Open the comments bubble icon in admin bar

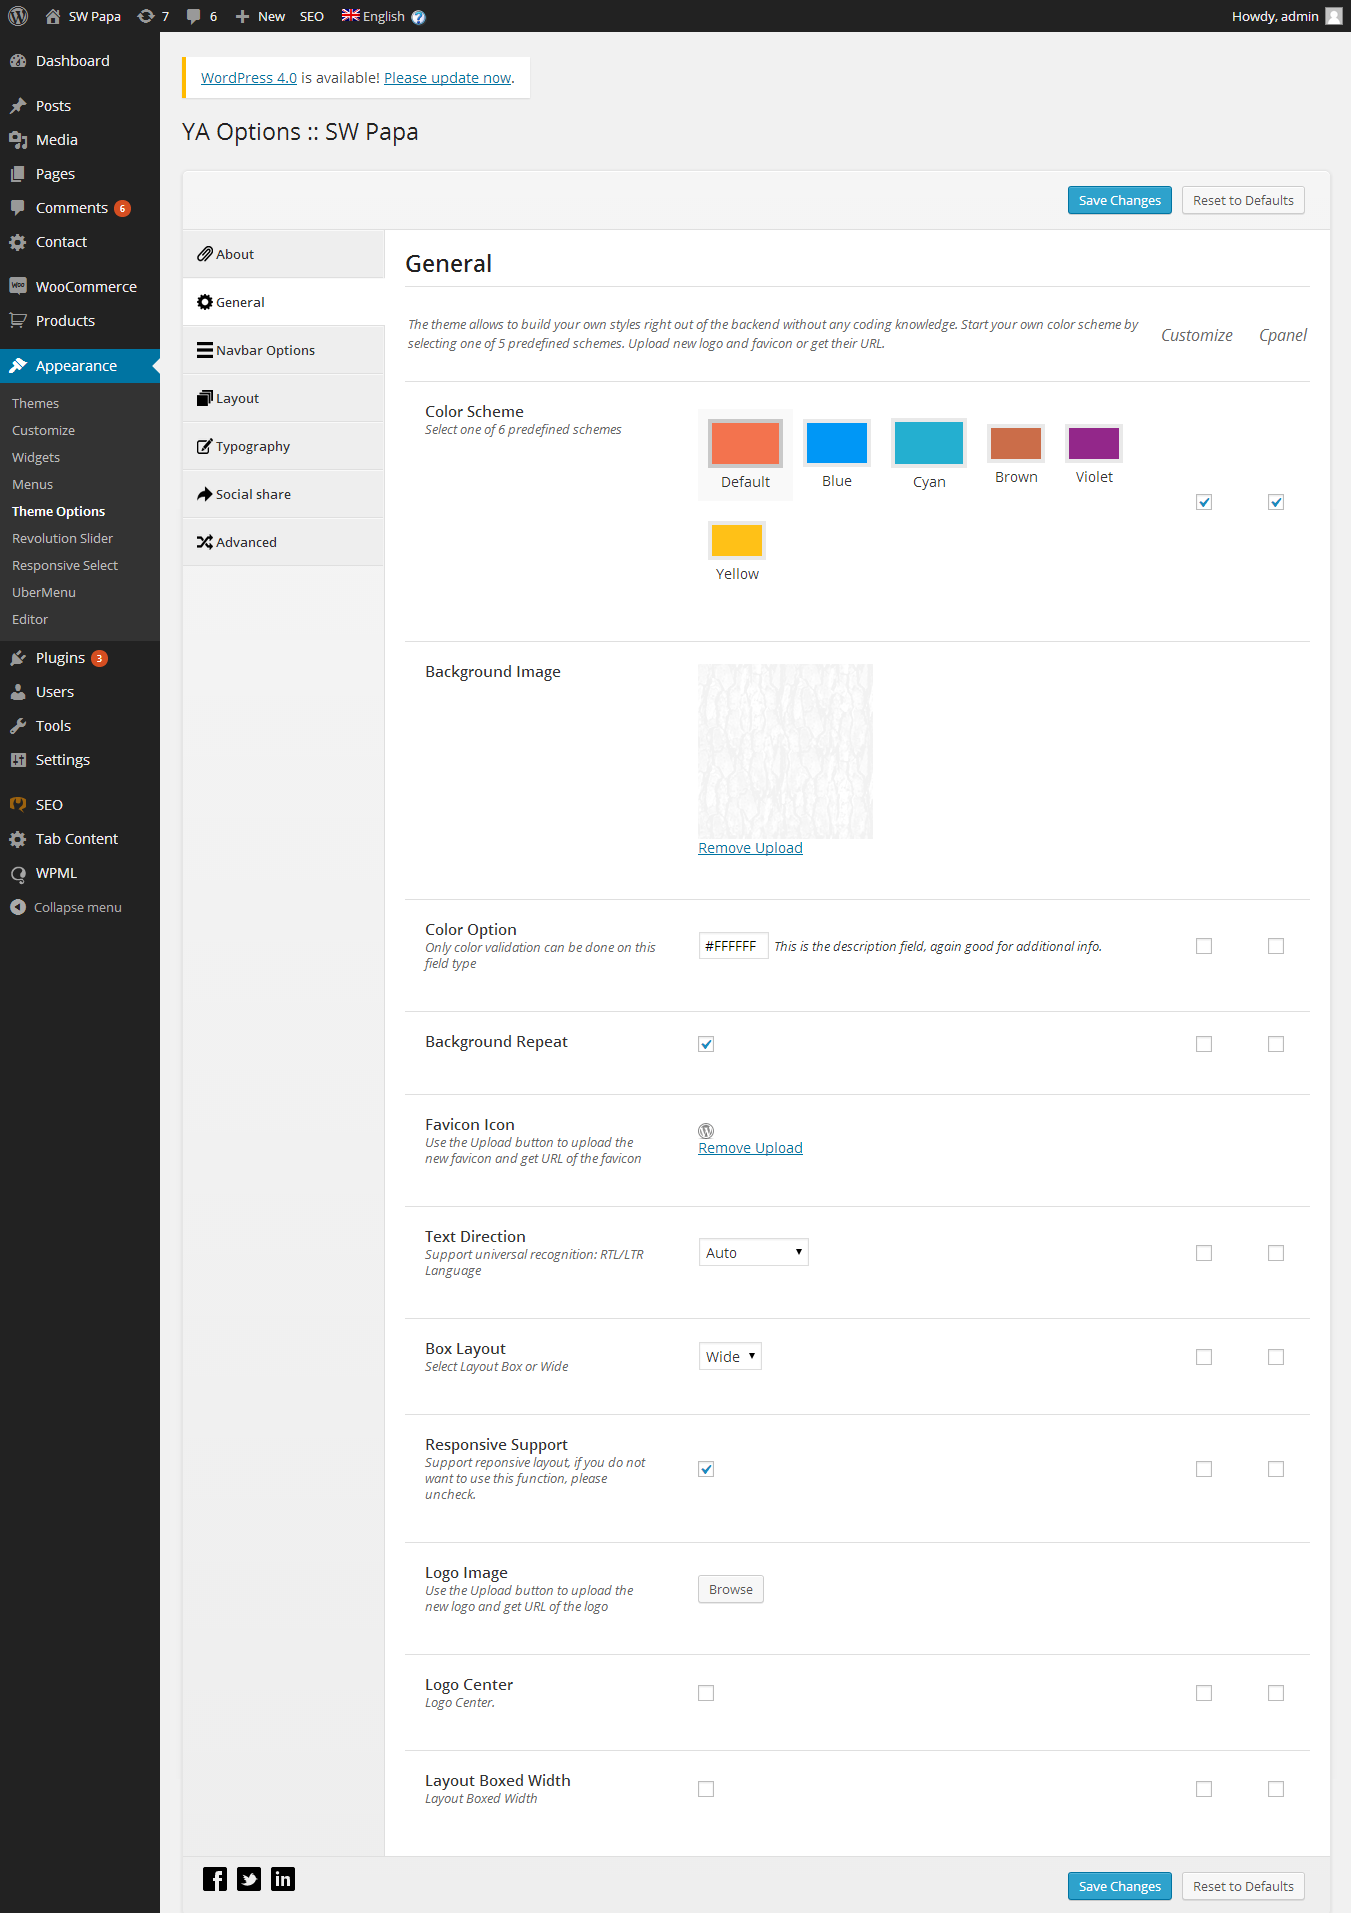tap(194, 16)
